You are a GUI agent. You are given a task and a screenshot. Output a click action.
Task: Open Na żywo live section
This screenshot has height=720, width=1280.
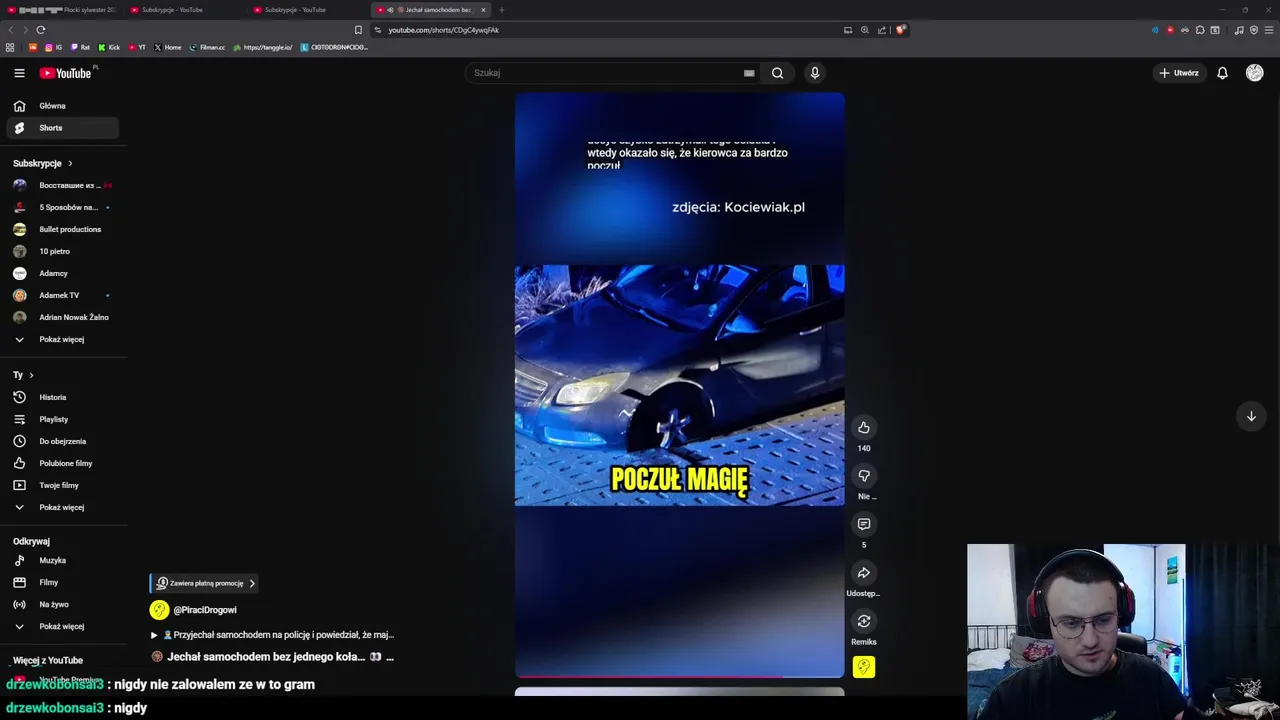(x=63, y=604)
